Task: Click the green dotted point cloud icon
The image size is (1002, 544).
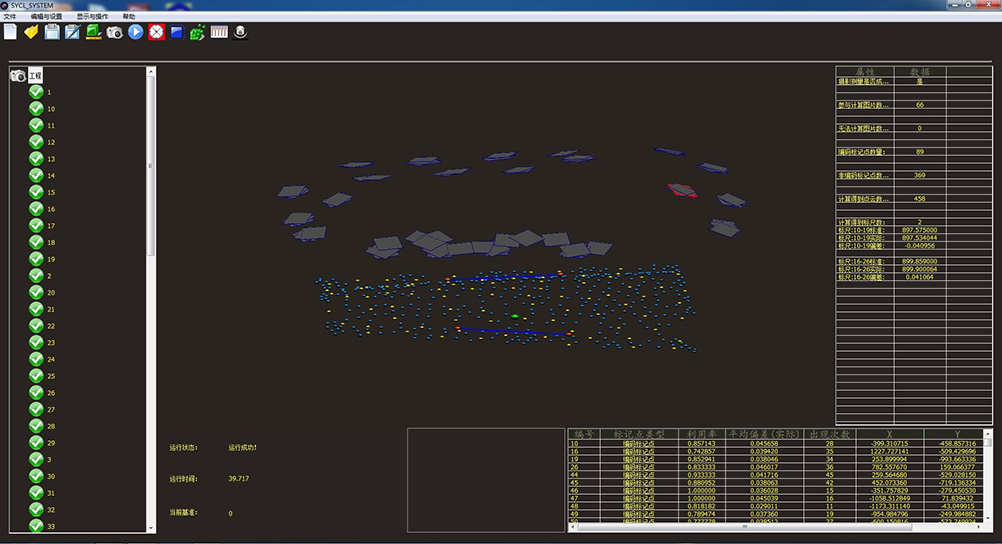Action: click(x=197, y=32)
